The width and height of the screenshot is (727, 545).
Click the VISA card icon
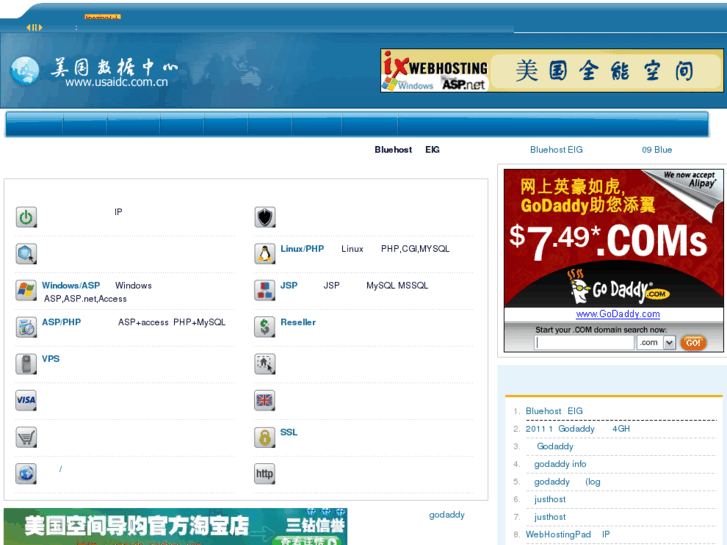[x=26, y=400]
